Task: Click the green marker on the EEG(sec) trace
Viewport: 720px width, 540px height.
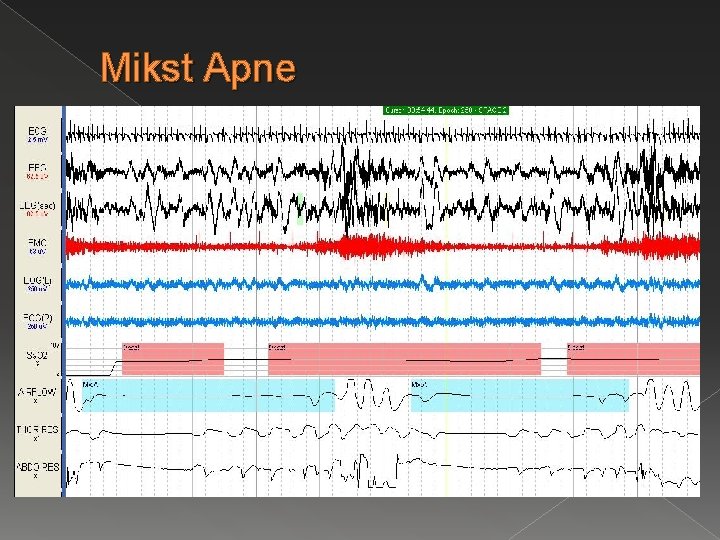Action: [x=300, y=208]
